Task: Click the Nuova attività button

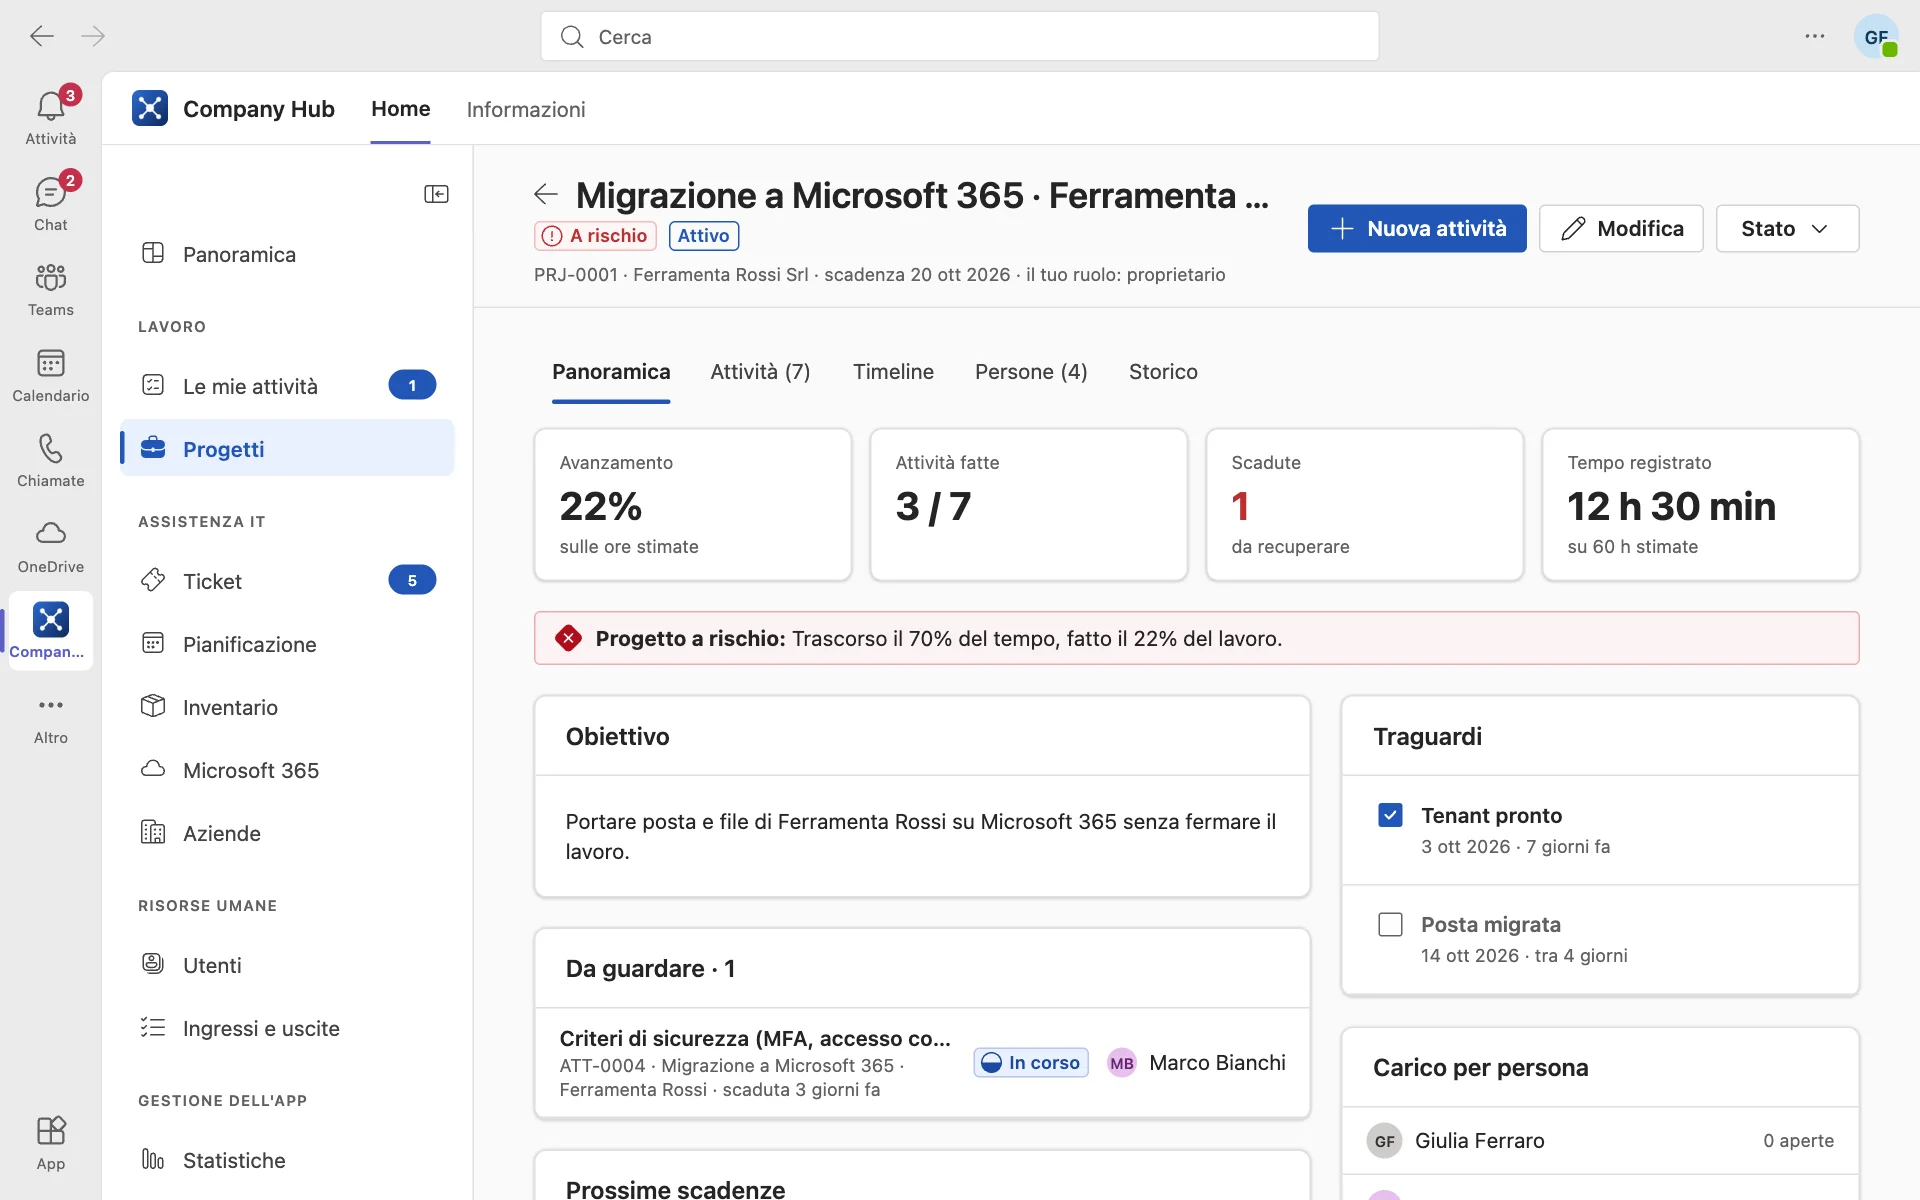Action: [x=1417, y=229]
